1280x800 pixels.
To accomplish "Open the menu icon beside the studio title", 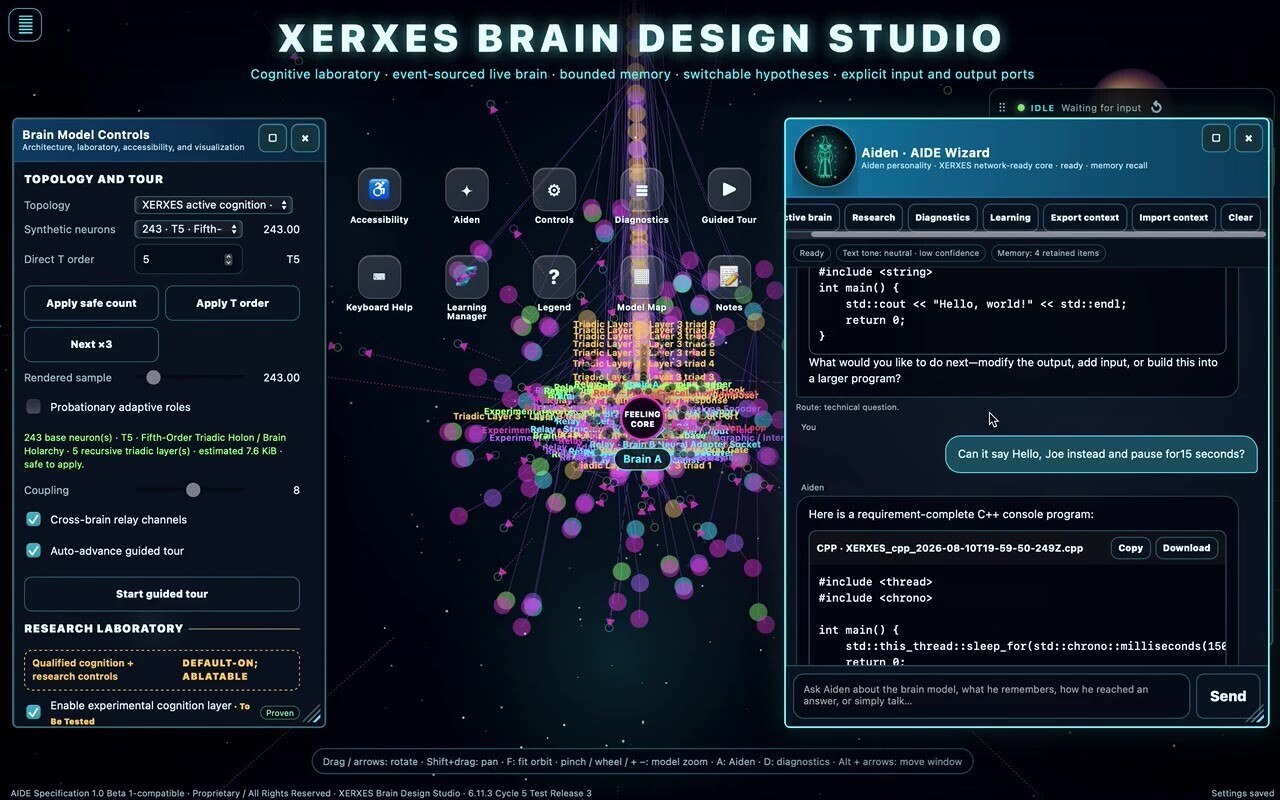I will [25, 25].
